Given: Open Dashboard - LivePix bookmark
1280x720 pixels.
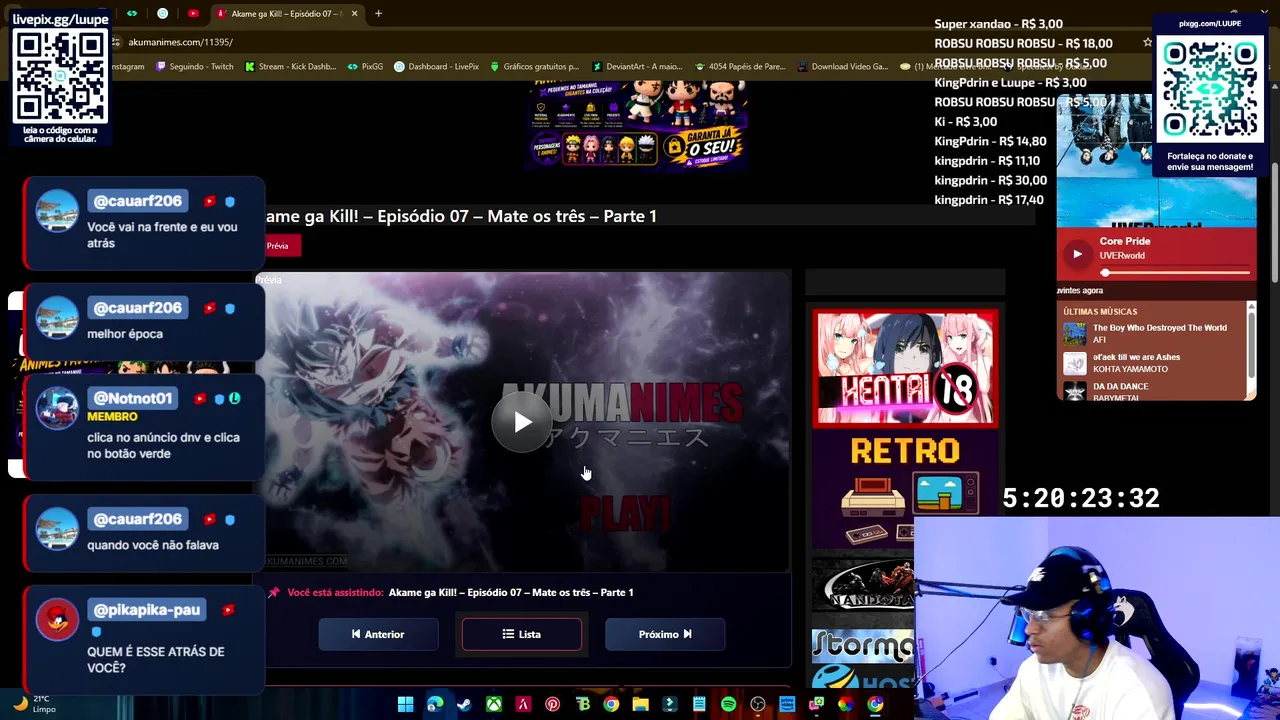Looking at the screenshot, I should (x=436, y=67).
